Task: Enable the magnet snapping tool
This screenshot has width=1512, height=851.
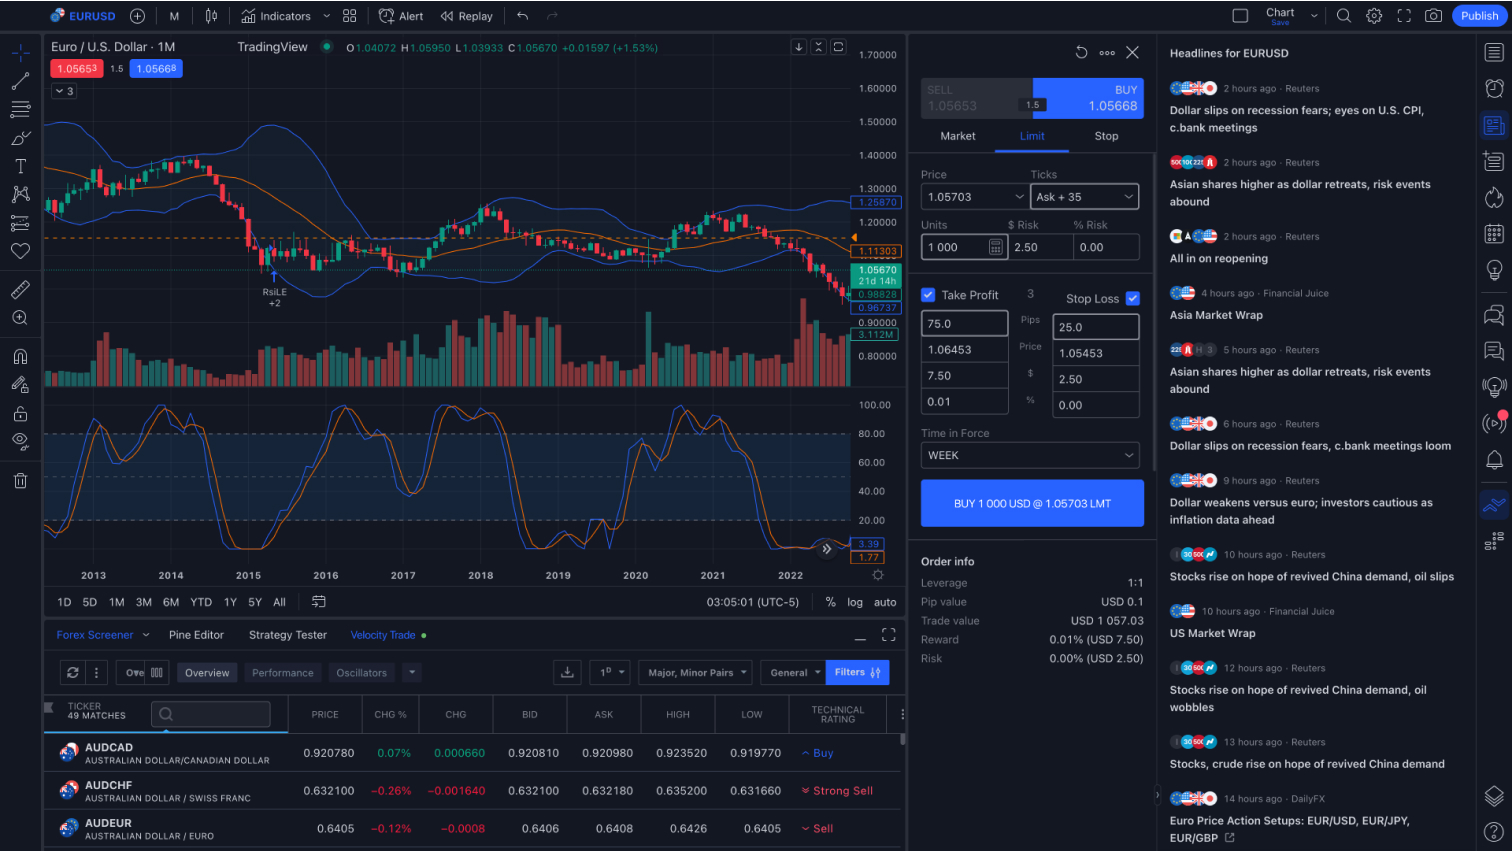Action: pyautogui.click(x=20, y=355)
